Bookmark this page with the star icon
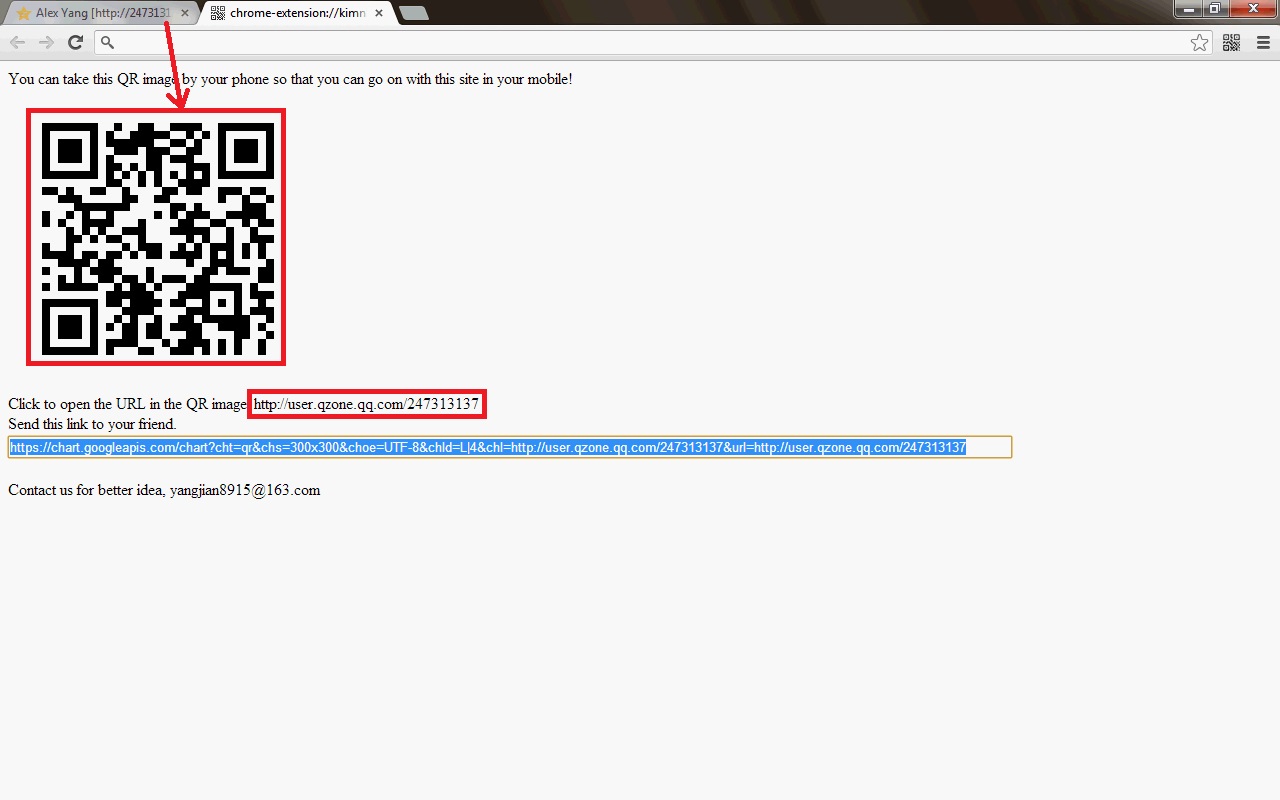 (1199, 42)
